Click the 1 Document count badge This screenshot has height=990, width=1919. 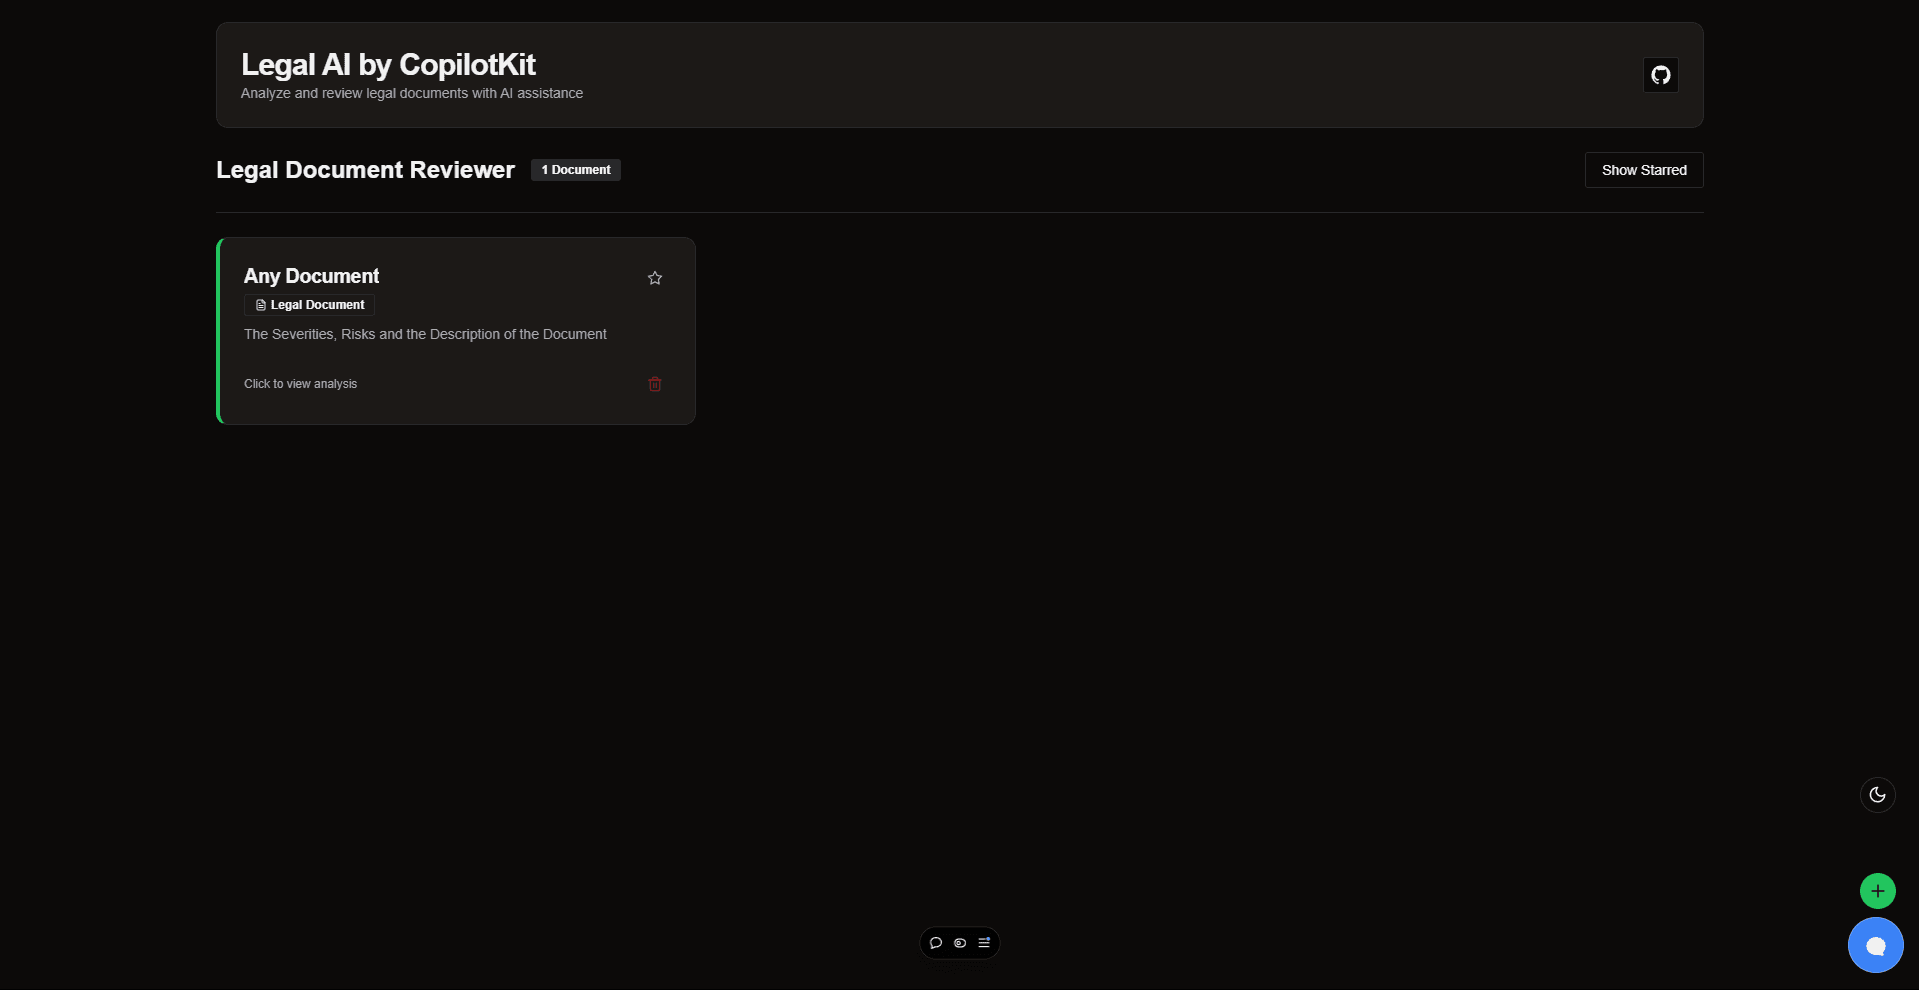[x=575, y=170]
